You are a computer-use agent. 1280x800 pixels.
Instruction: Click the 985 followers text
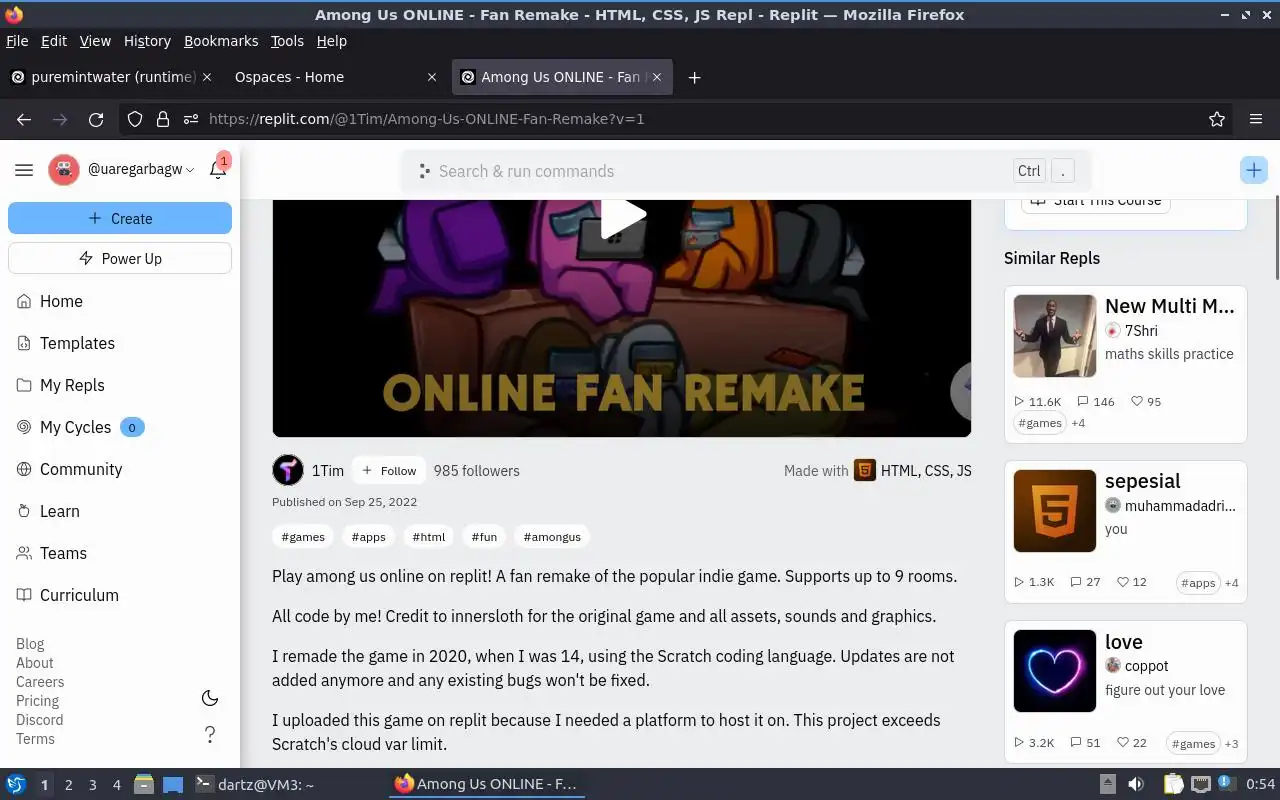point(476,470)
